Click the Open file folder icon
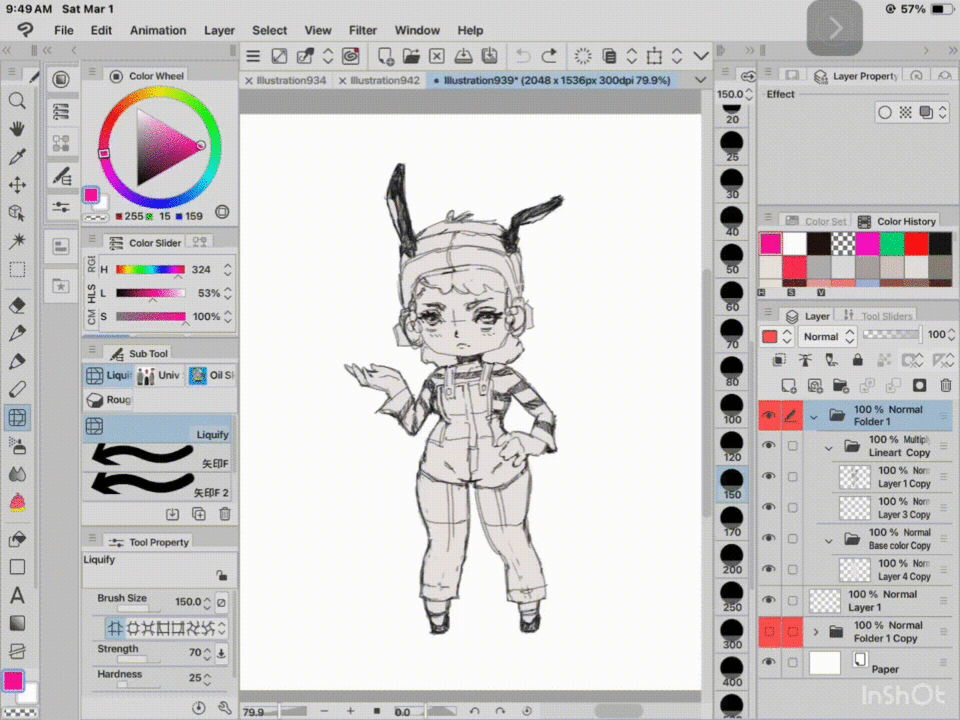Image resolution: width=960 pixels, height=720 pixels. point(411,56)
